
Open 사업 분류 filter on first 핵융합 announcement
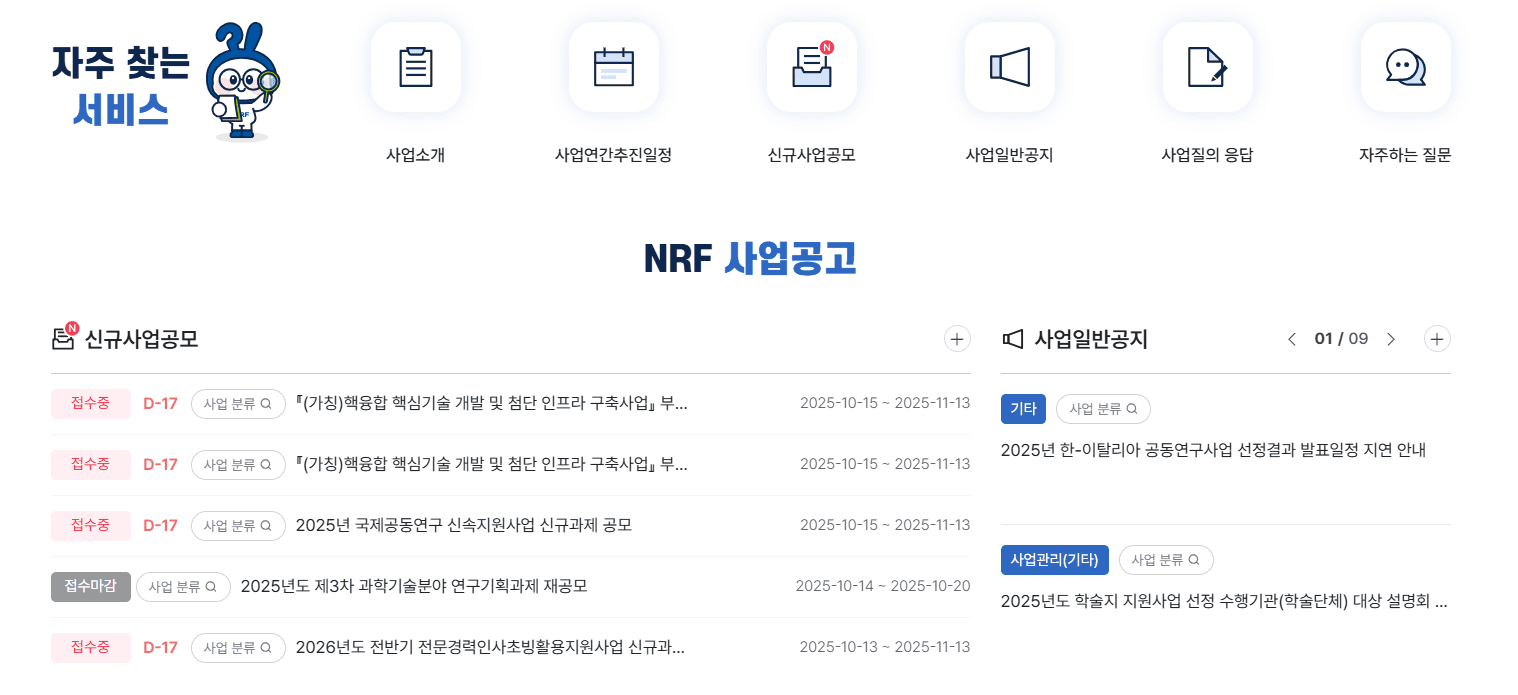238,403
